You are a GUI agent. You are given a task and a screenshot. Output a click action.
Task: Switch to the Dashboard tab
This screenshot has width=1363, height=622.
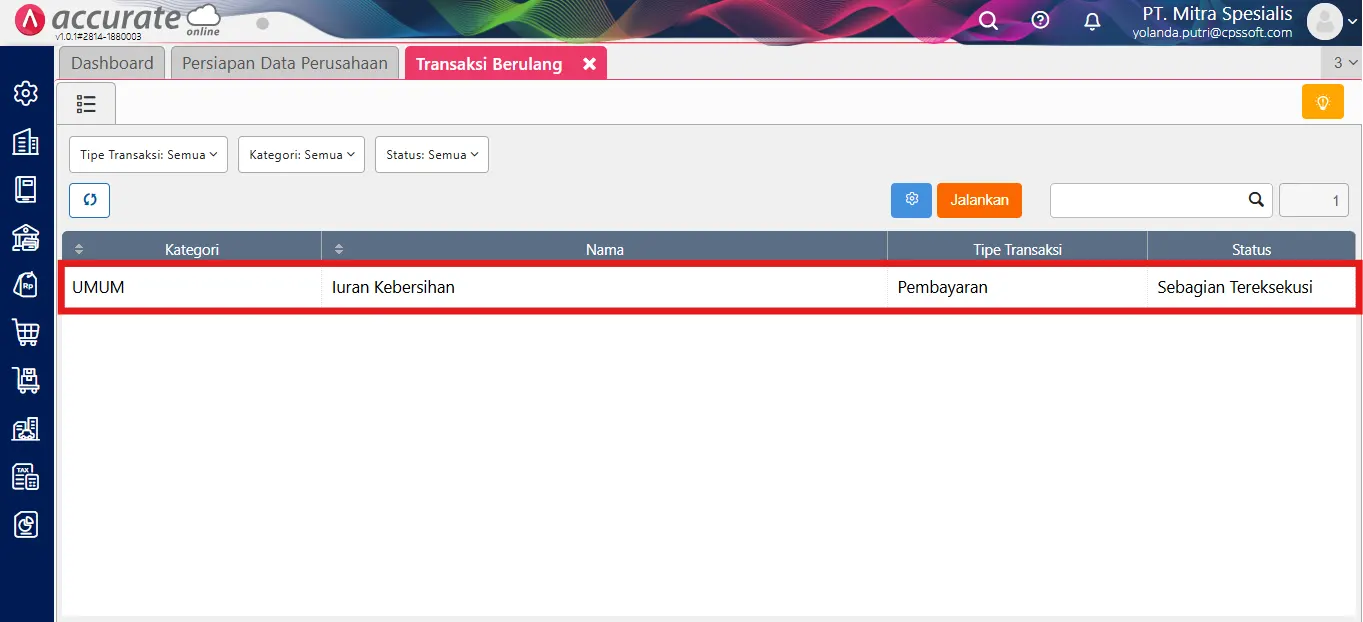112,63
